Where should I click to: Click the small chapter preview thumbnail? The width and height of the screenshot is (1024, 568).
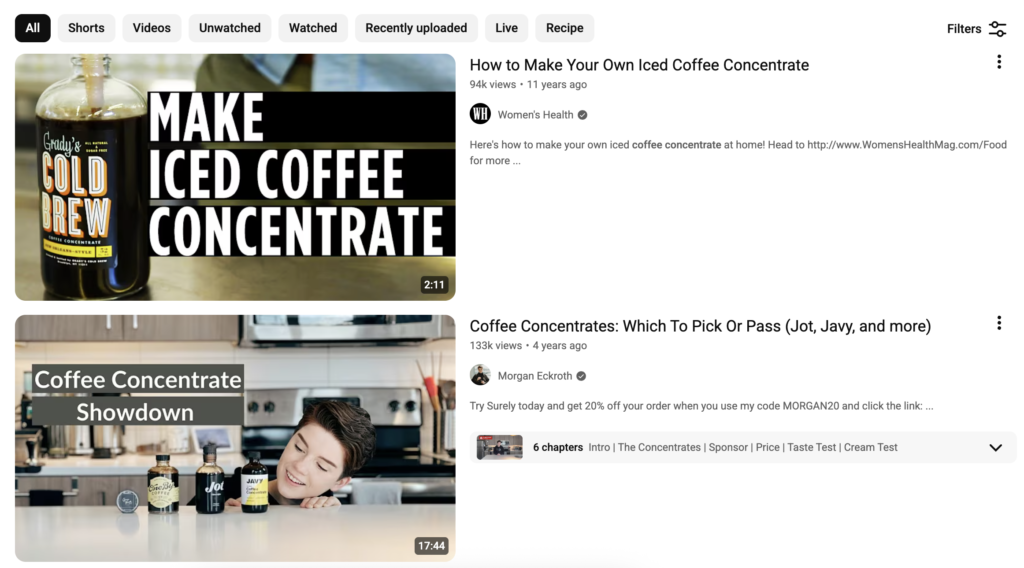click(499, 447)
